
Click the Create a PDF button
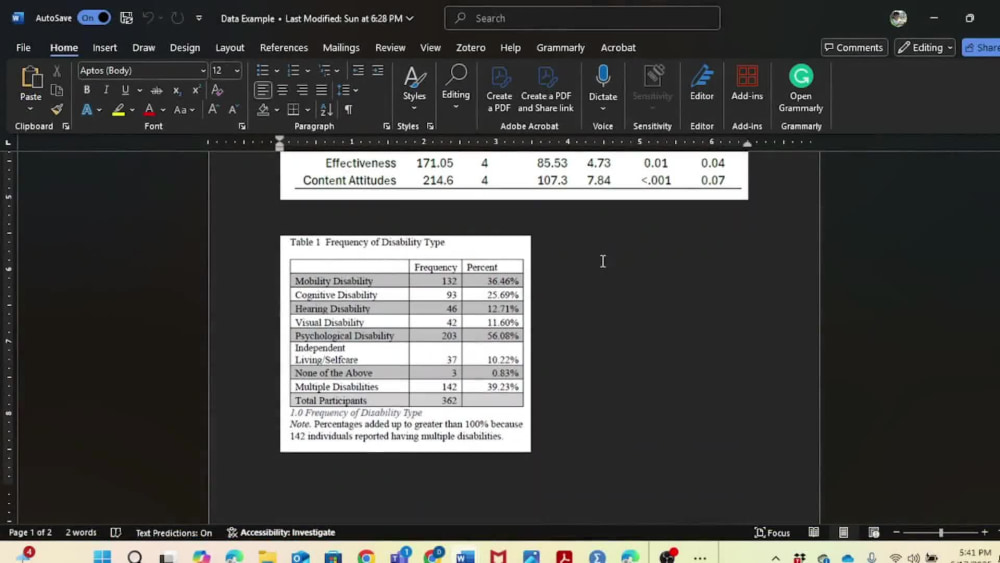click(499, 89)
